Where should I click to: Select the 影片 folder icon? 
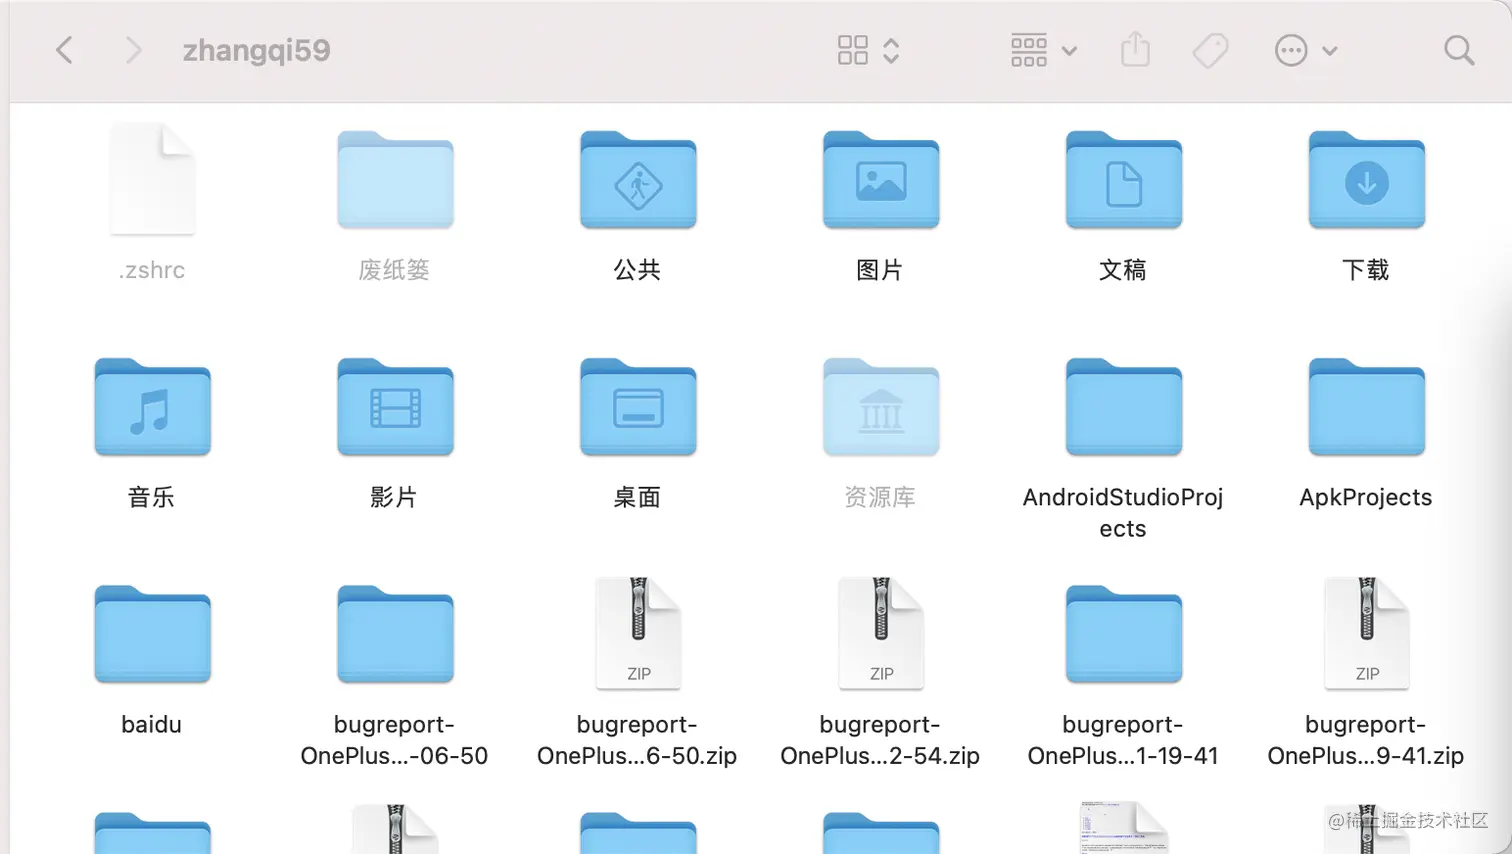395,407
